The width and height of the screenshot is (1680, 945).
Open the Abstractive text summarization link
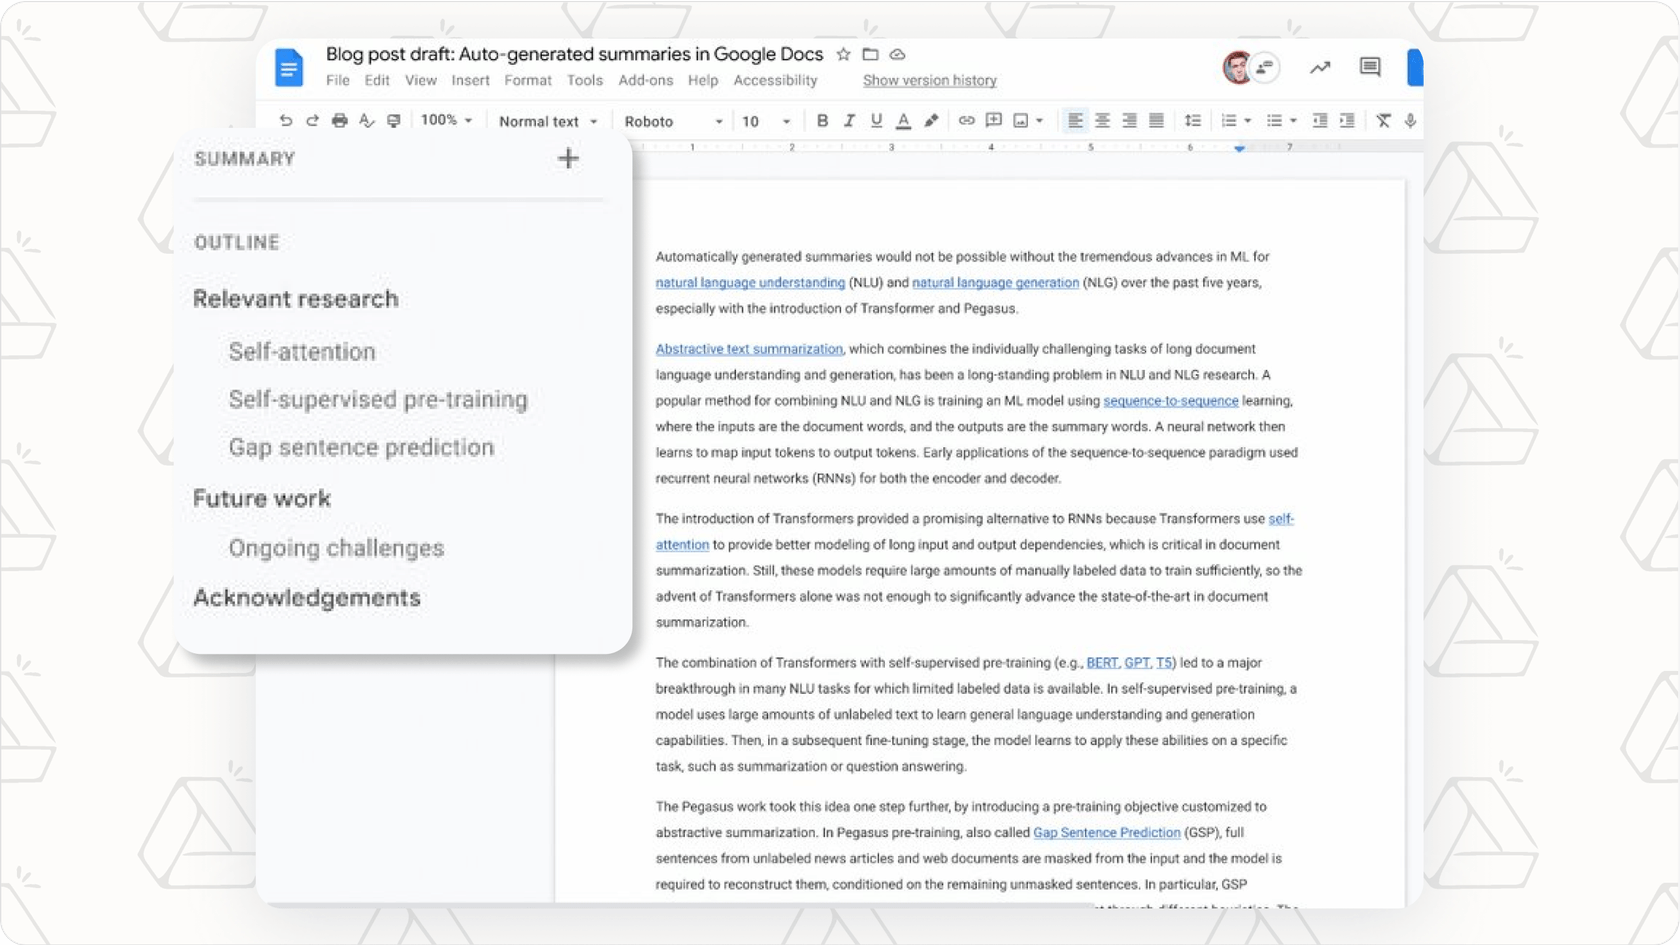tap(748, 348)
